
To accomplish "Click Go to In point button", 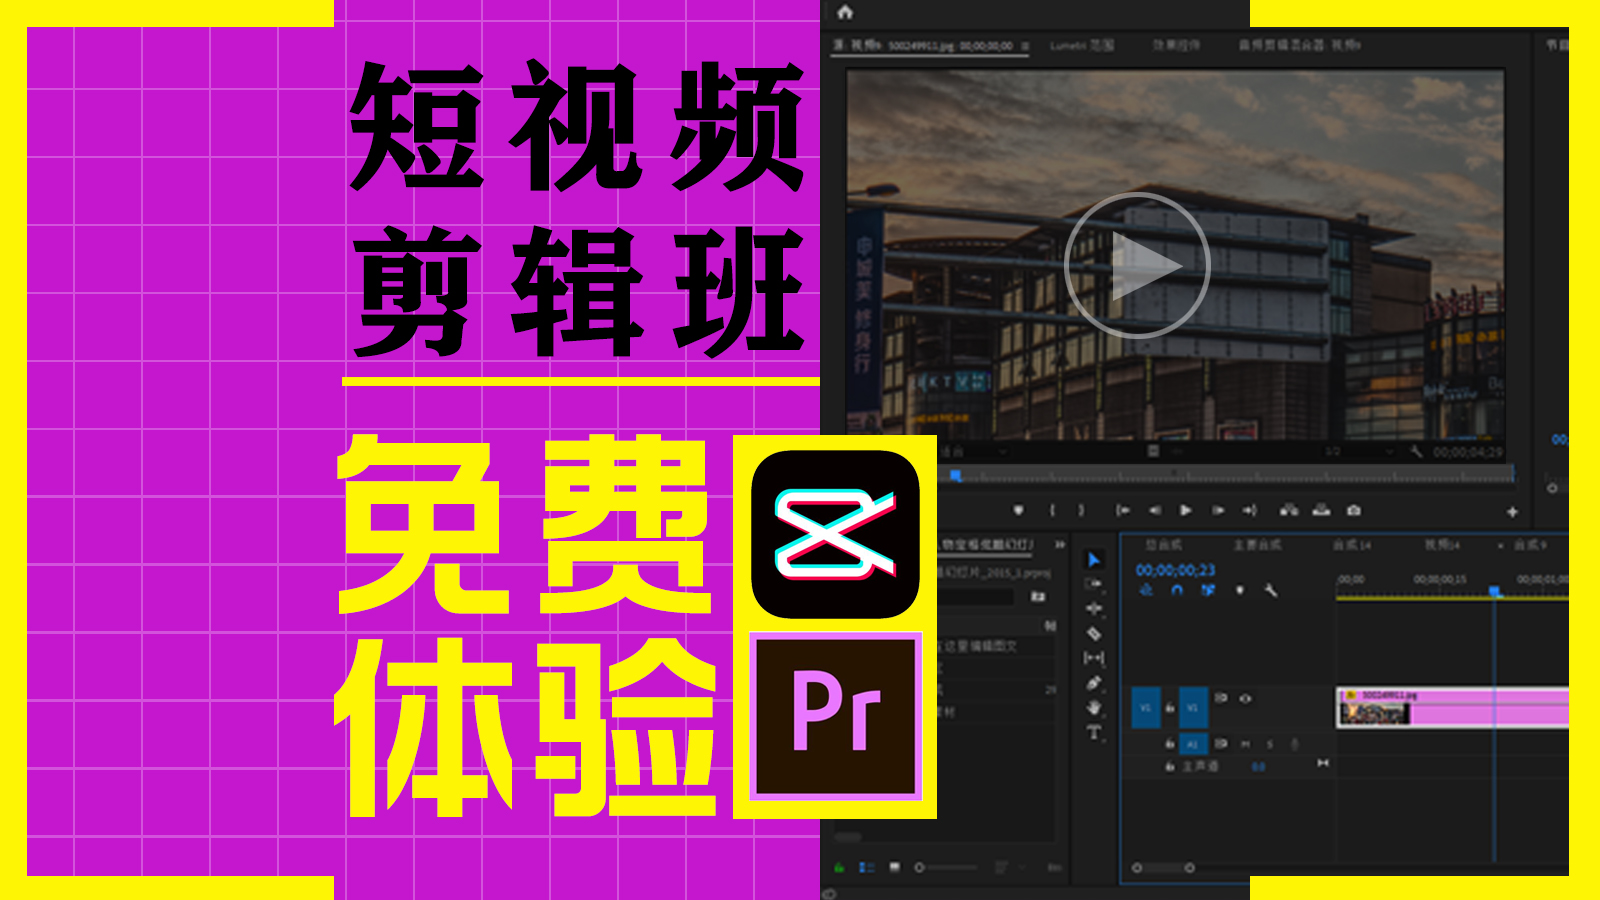I will tap(1123, 510).
